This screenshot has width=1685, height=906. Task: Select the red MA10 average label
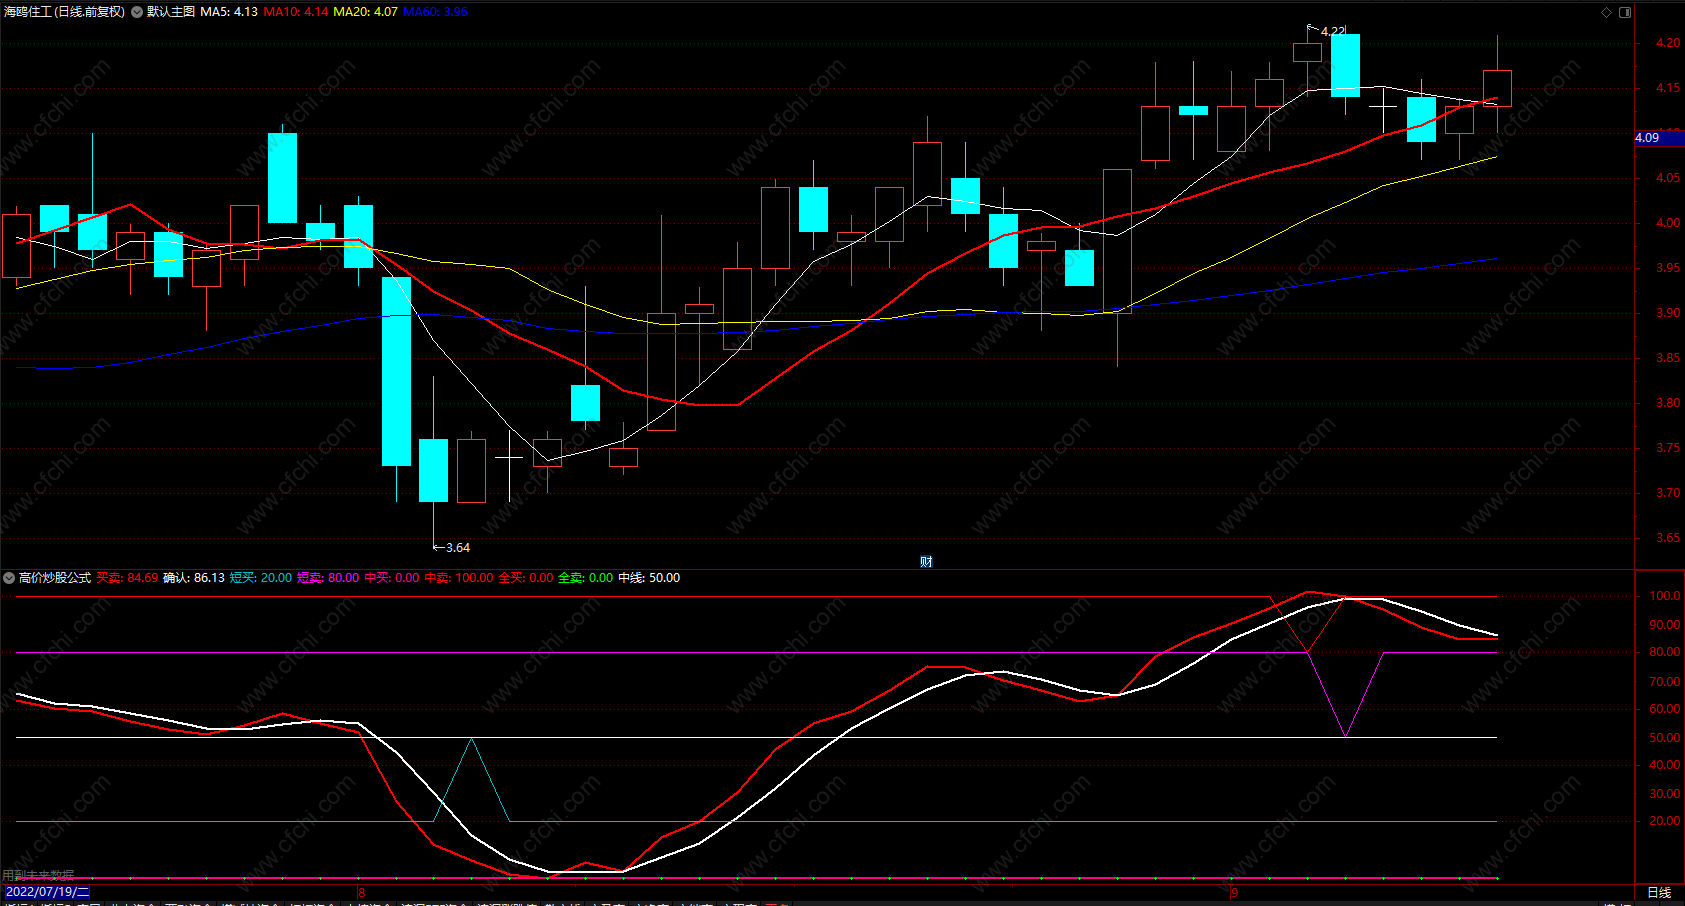click(x=295, y=12)
